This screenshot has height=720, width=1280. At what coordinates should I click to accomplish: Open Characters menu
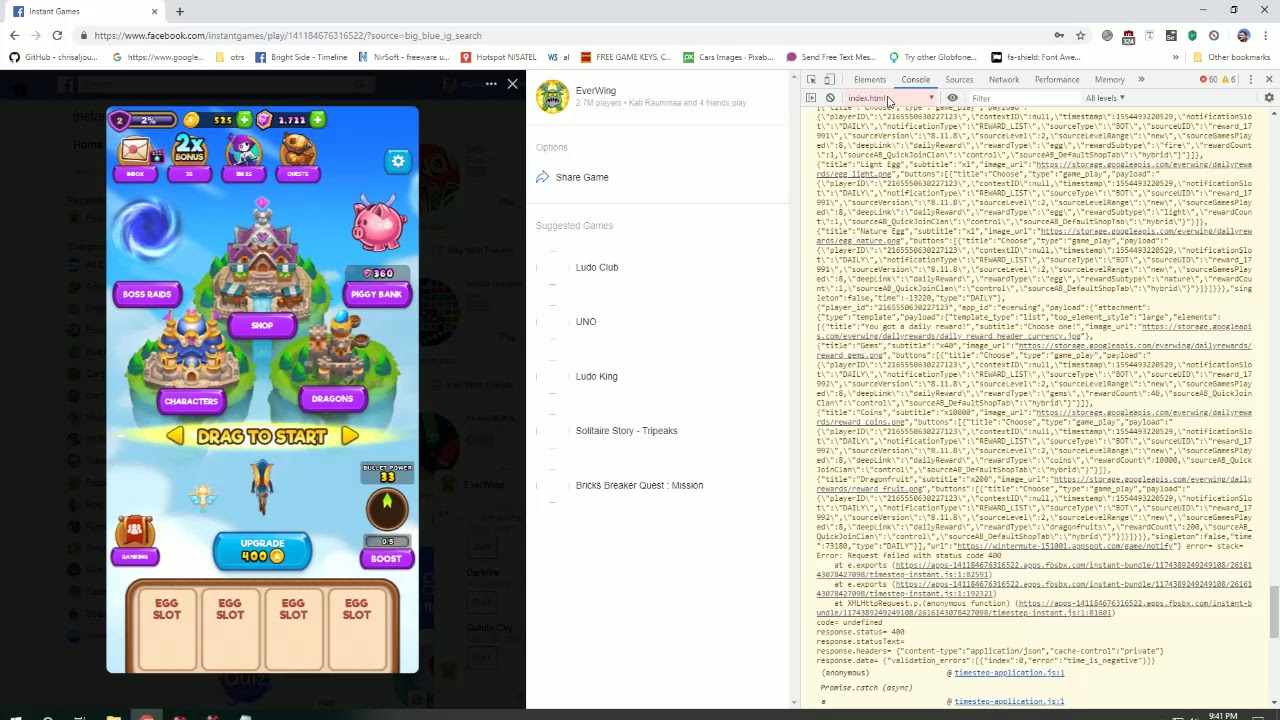[191, 400]
